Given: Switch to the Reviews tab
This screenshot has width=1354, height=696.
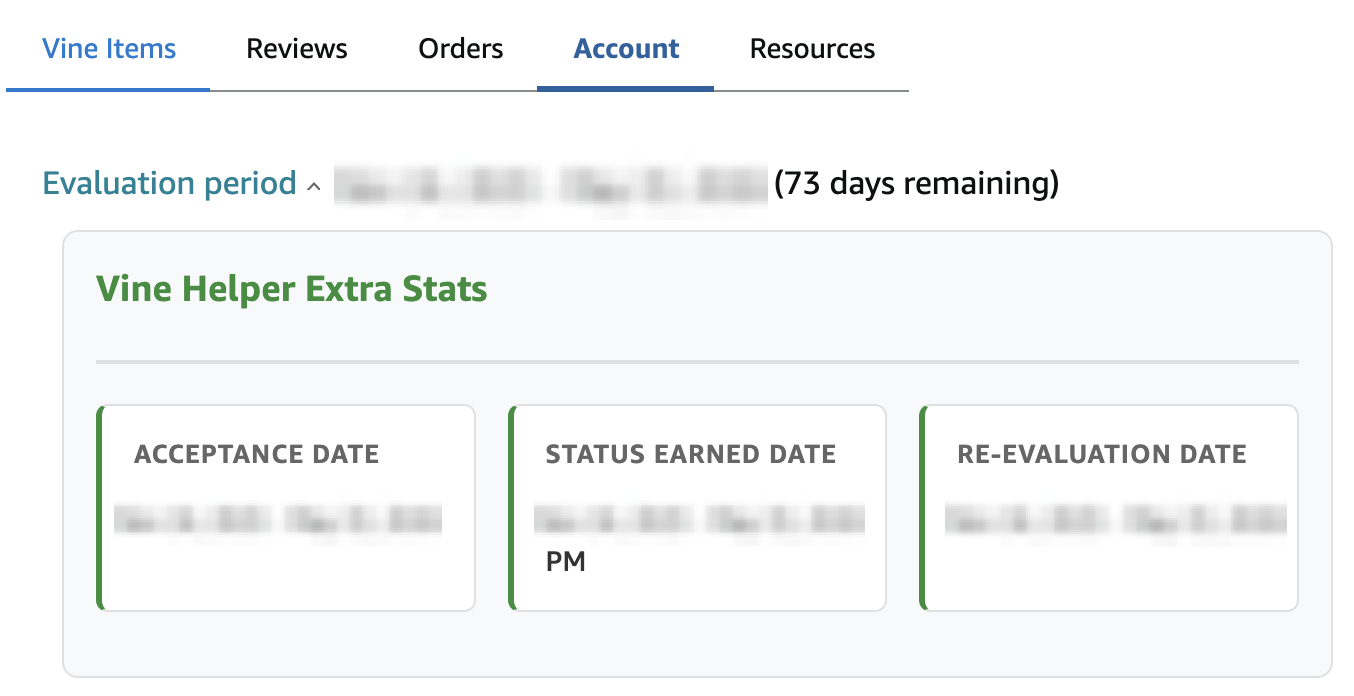Looking at the screenshot, I should [x=297, y=49].
